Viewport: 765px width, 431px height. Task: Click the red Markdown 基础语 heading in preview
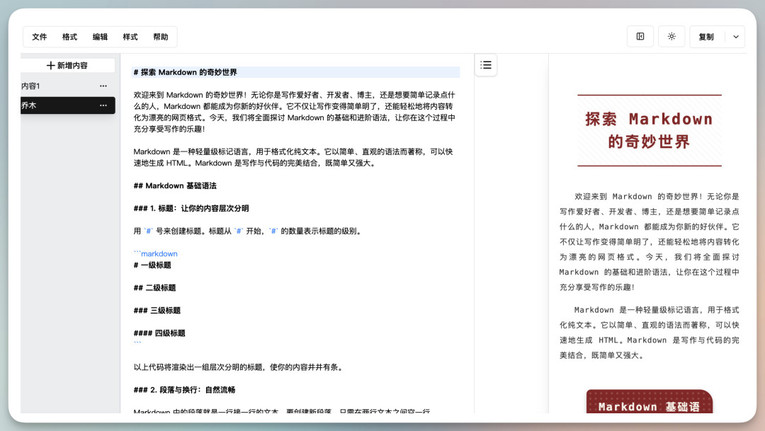pyautogui.click(x=649, y=406)
